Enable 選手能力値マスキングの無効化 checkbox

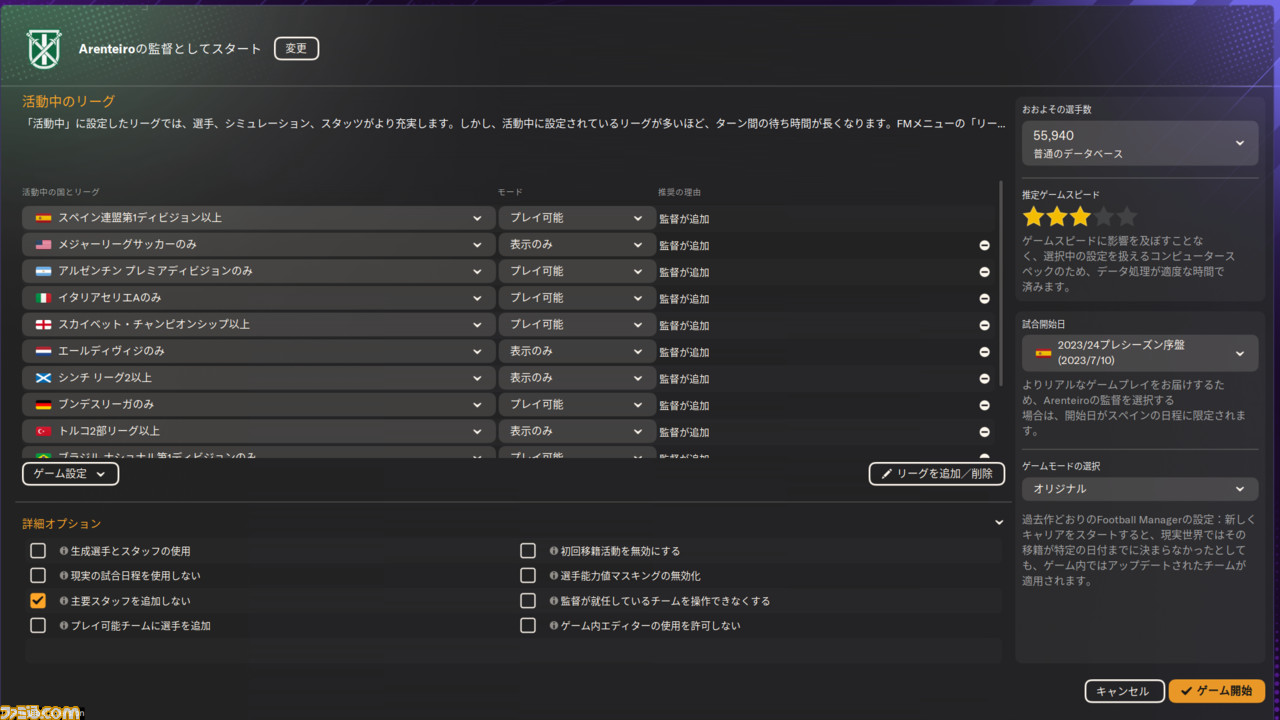[x=528, y=576]
